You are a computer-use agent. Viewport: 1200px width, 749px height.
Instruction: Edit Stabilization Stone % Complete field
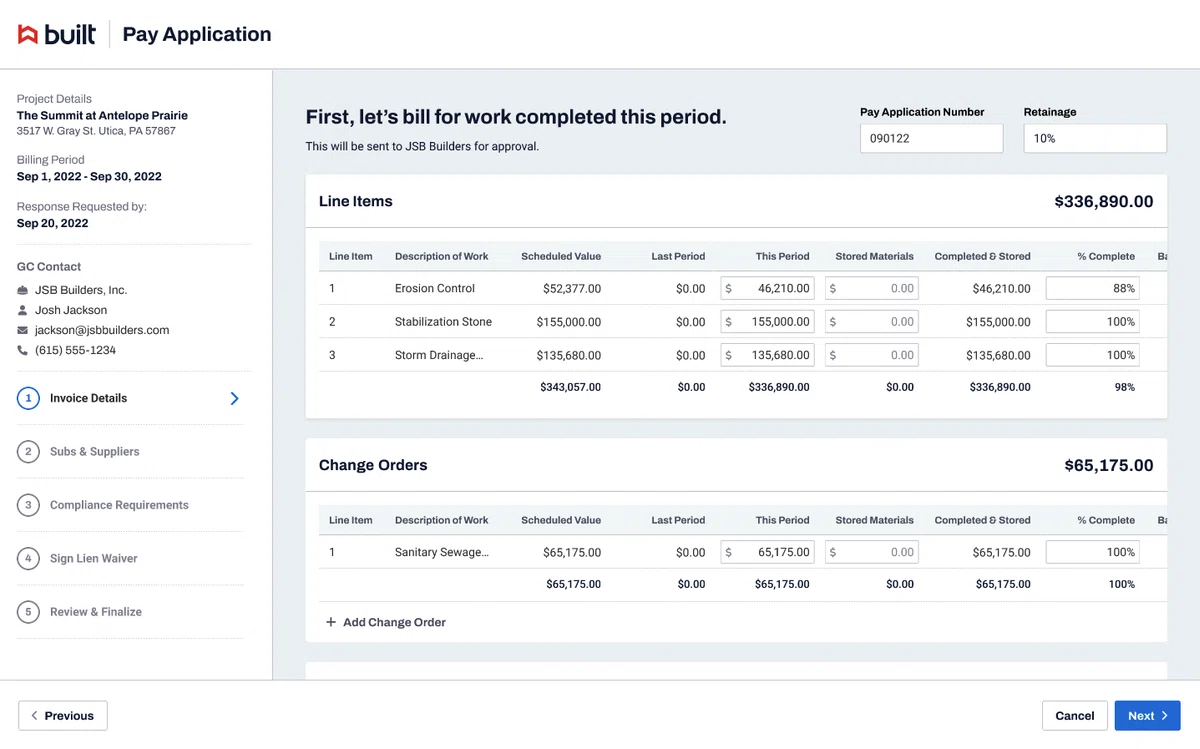click(x=1093, y=322)
